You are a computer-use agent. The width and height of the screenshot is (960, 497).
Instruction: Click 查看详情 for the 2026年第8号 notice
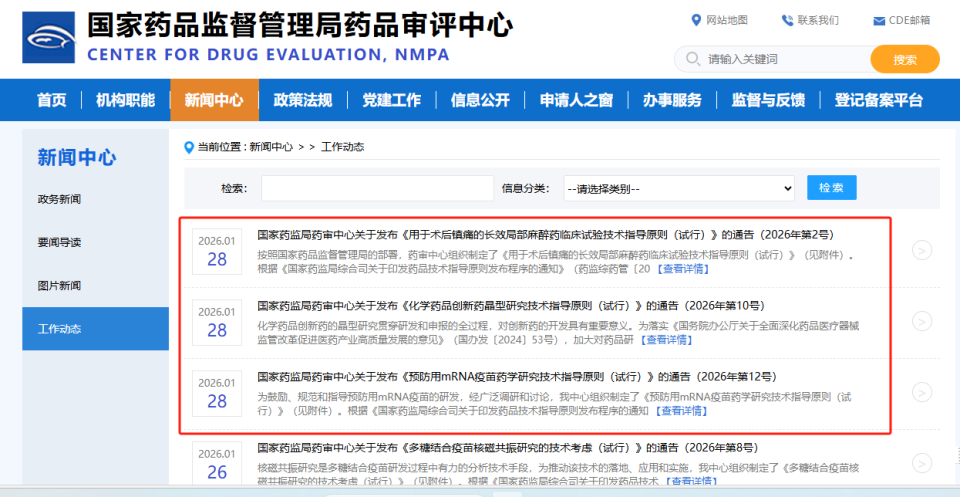click(x=692, y=482)
